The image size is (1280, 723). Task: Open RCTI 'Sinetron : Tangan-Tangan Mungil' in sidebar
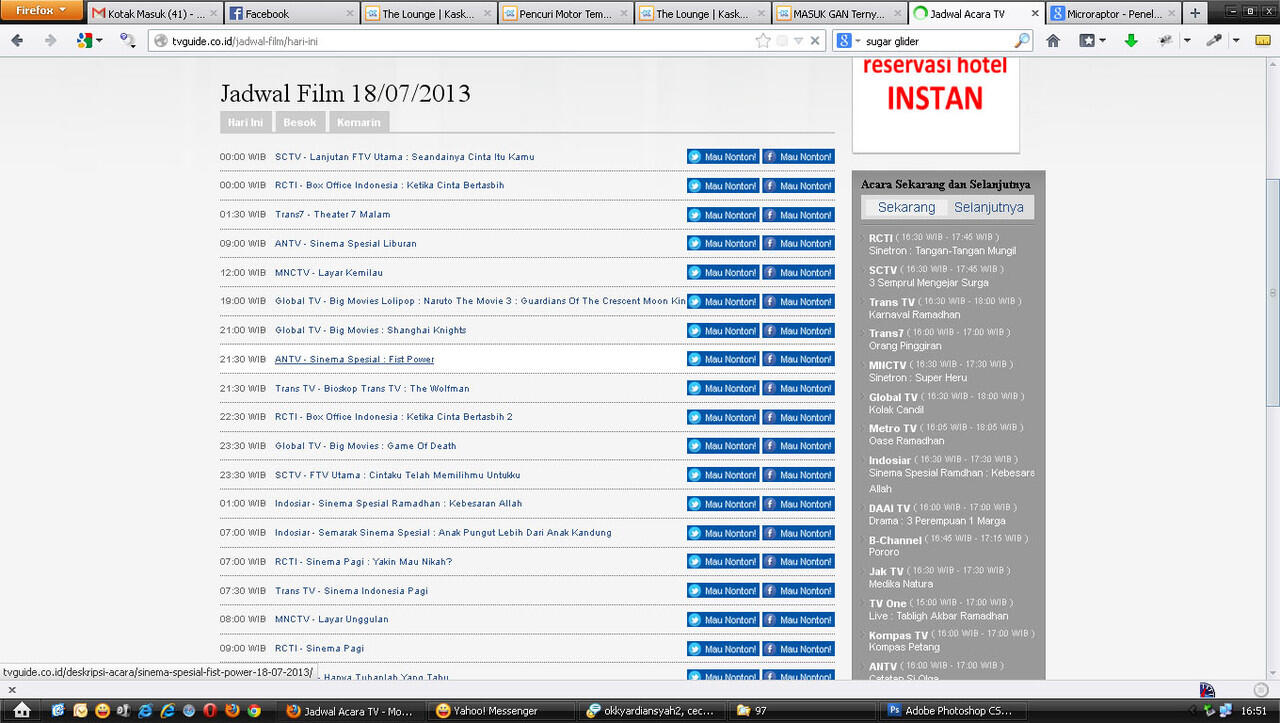[942, 251]
